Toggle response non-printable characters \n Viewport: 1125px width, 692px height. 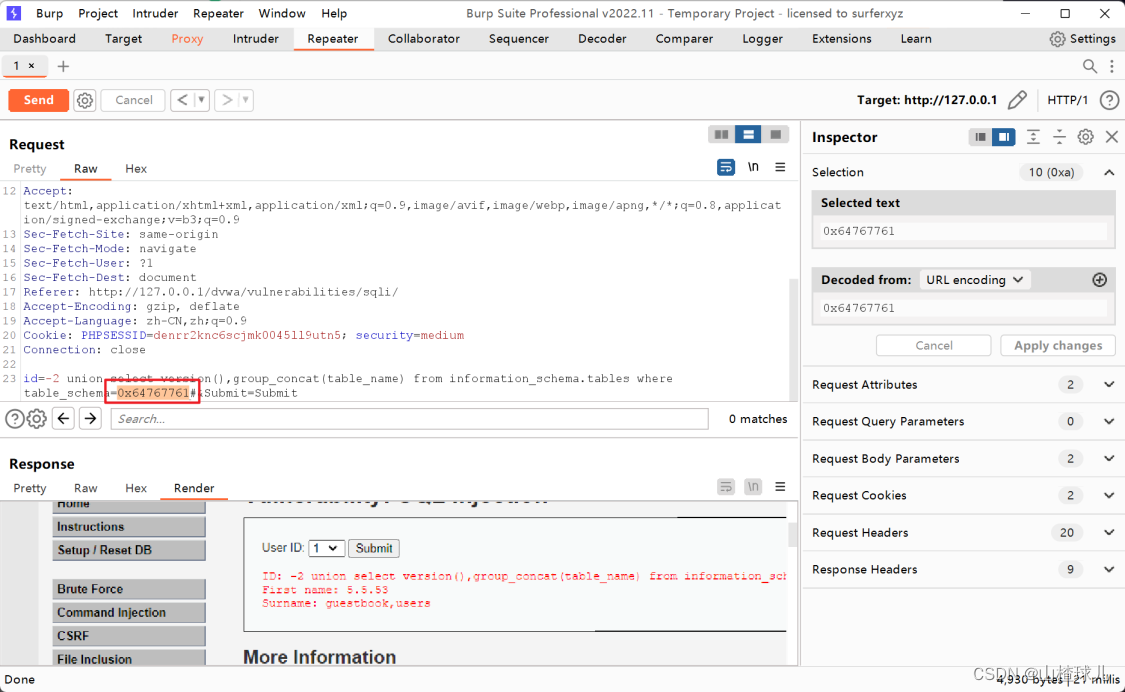pos(753,487)
